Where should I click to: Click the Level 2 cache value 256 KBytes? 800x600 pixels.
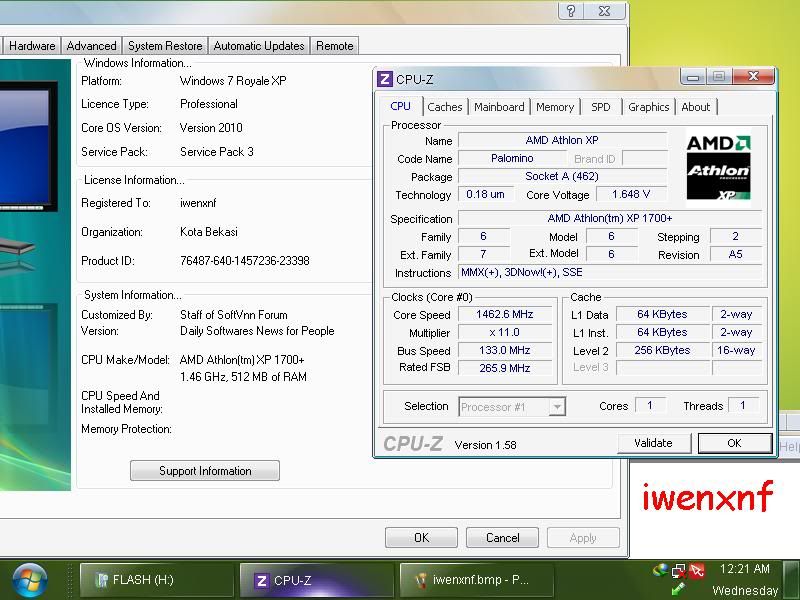662,351
